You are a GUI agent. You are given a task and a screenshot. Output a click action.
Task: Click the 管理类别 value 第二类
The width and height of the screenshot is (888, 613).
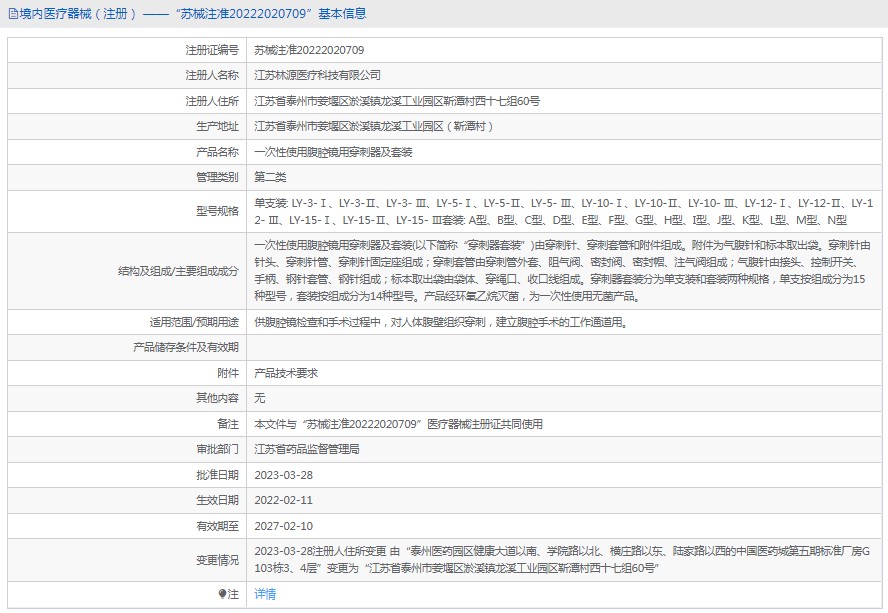pyautogui.click(x=270, y=178)
